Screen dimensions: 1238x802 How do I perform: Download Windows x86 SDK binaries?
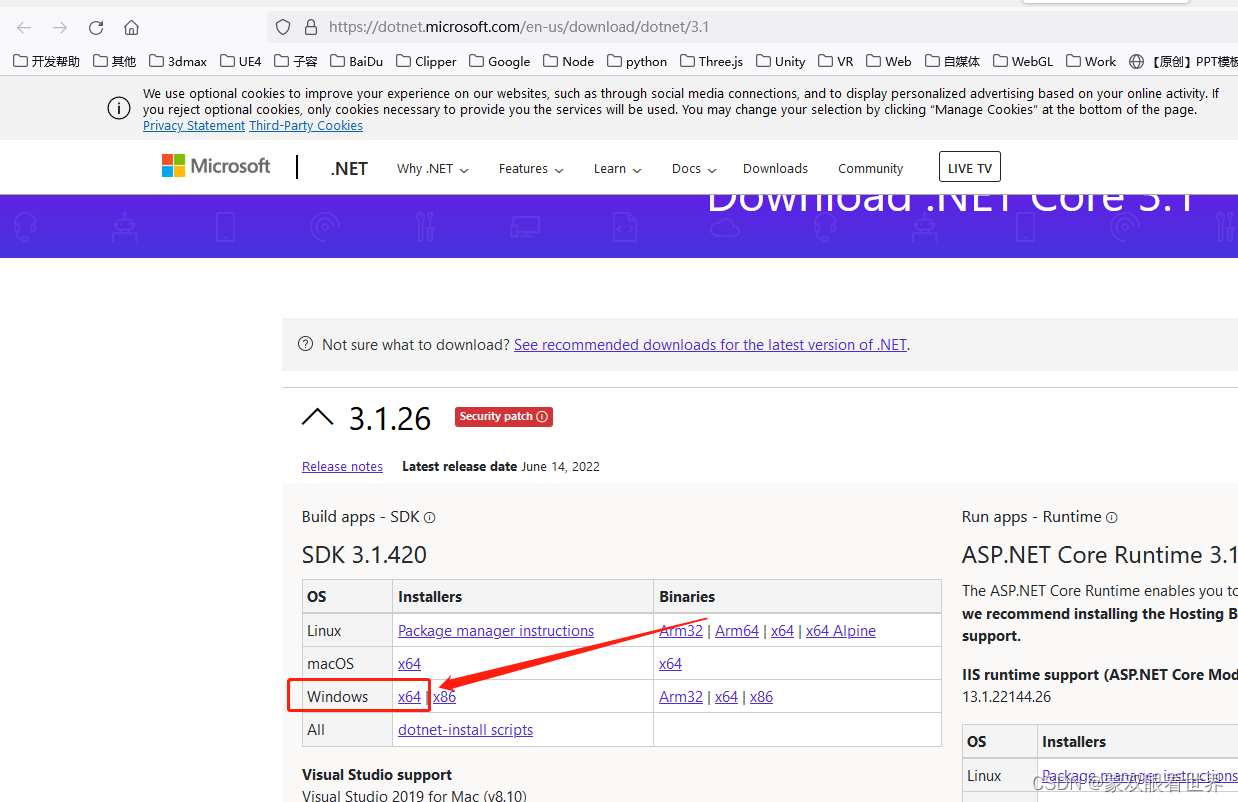[x=761, y=697]
